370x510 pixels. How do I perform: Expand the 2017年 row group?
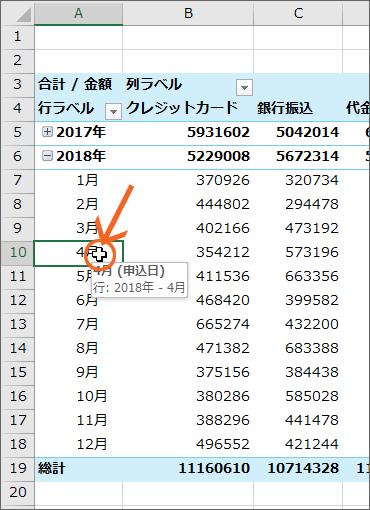[47, 132]
